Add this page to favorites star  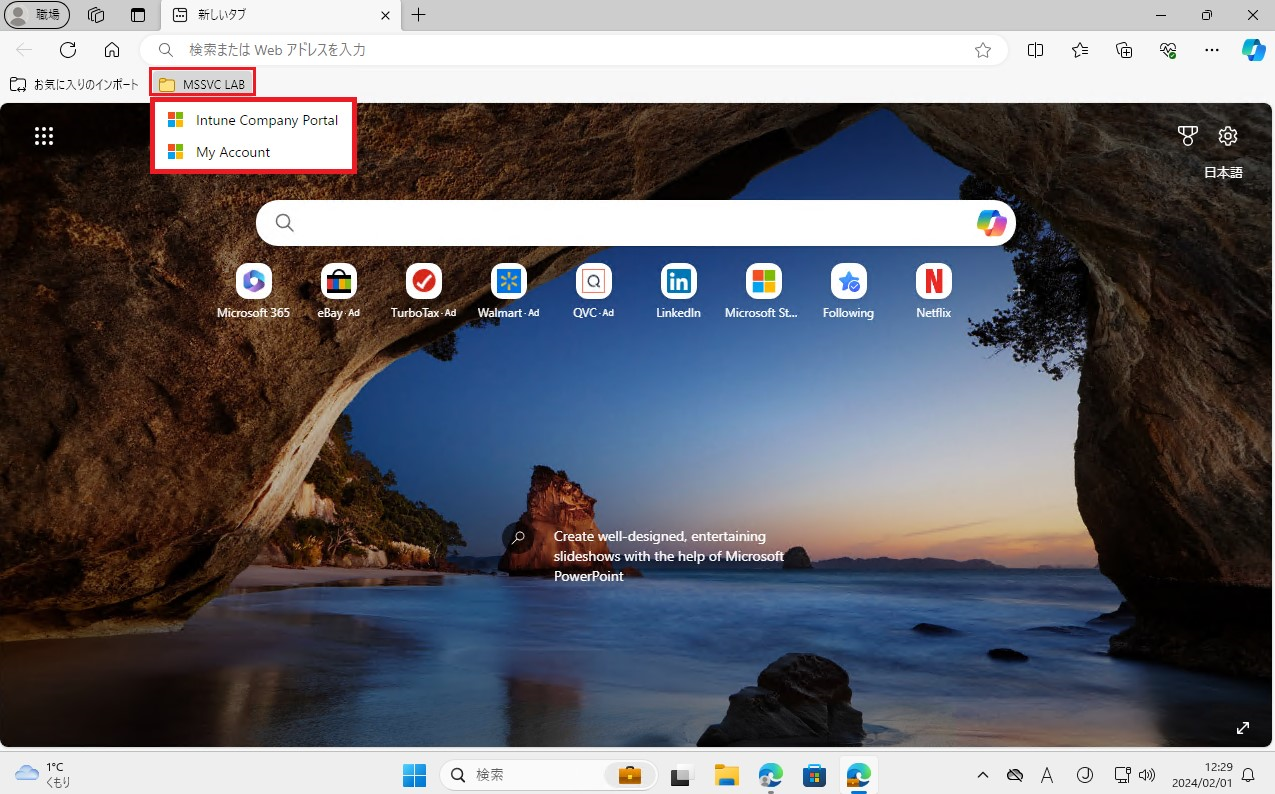click(x=983, y=50)
